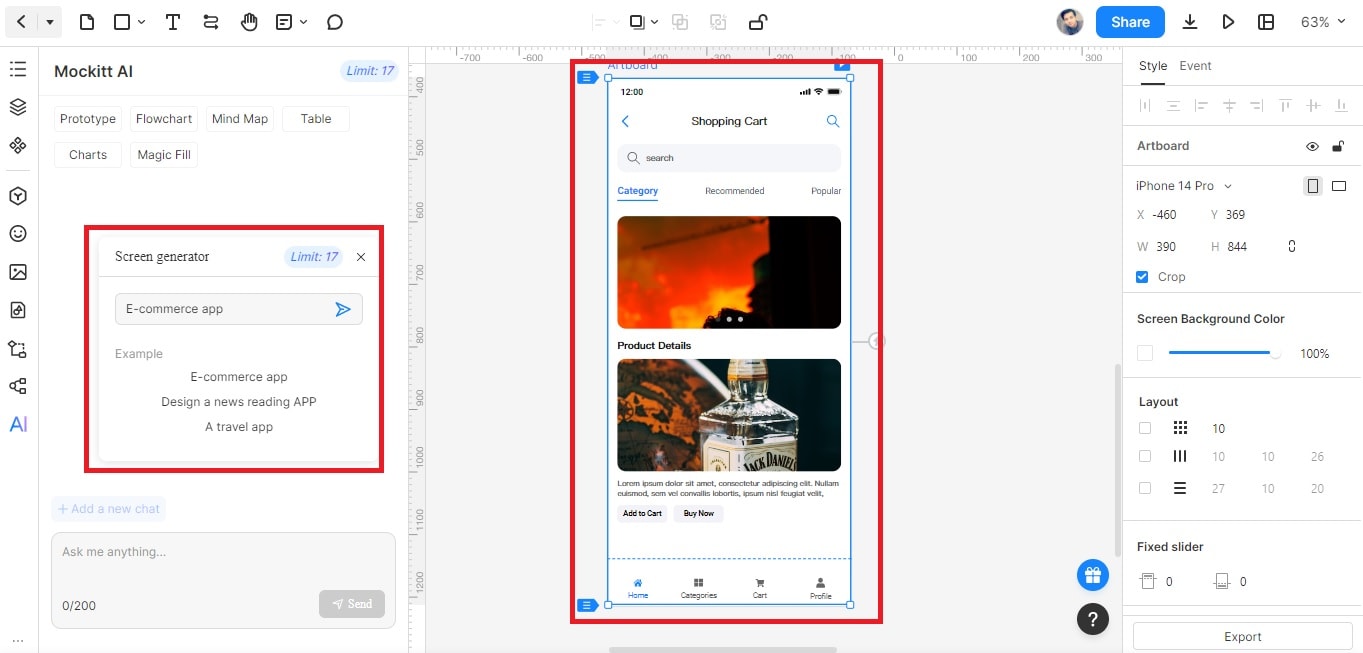Viewport: 1363px width, 653px height.
Task: Select the sticky note tool
Action: [x=284, y=21]
